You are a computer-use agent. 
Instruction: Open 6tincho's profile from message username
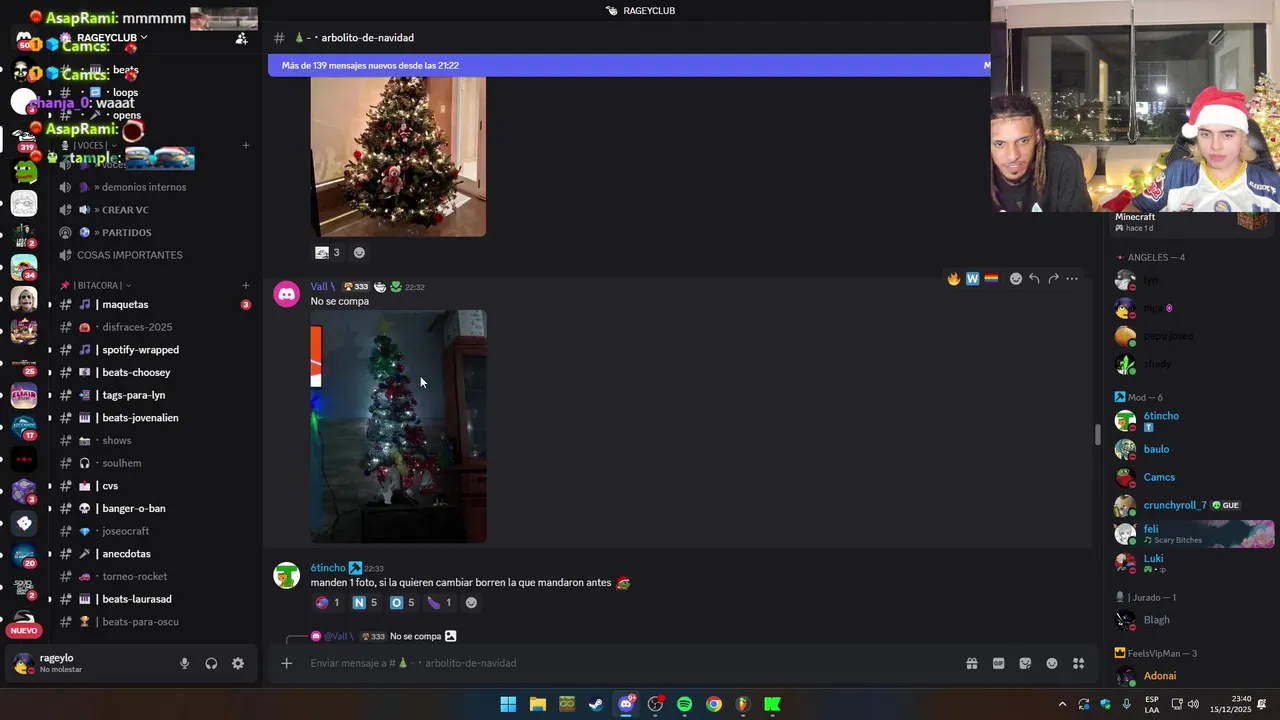tap(327, 568)
